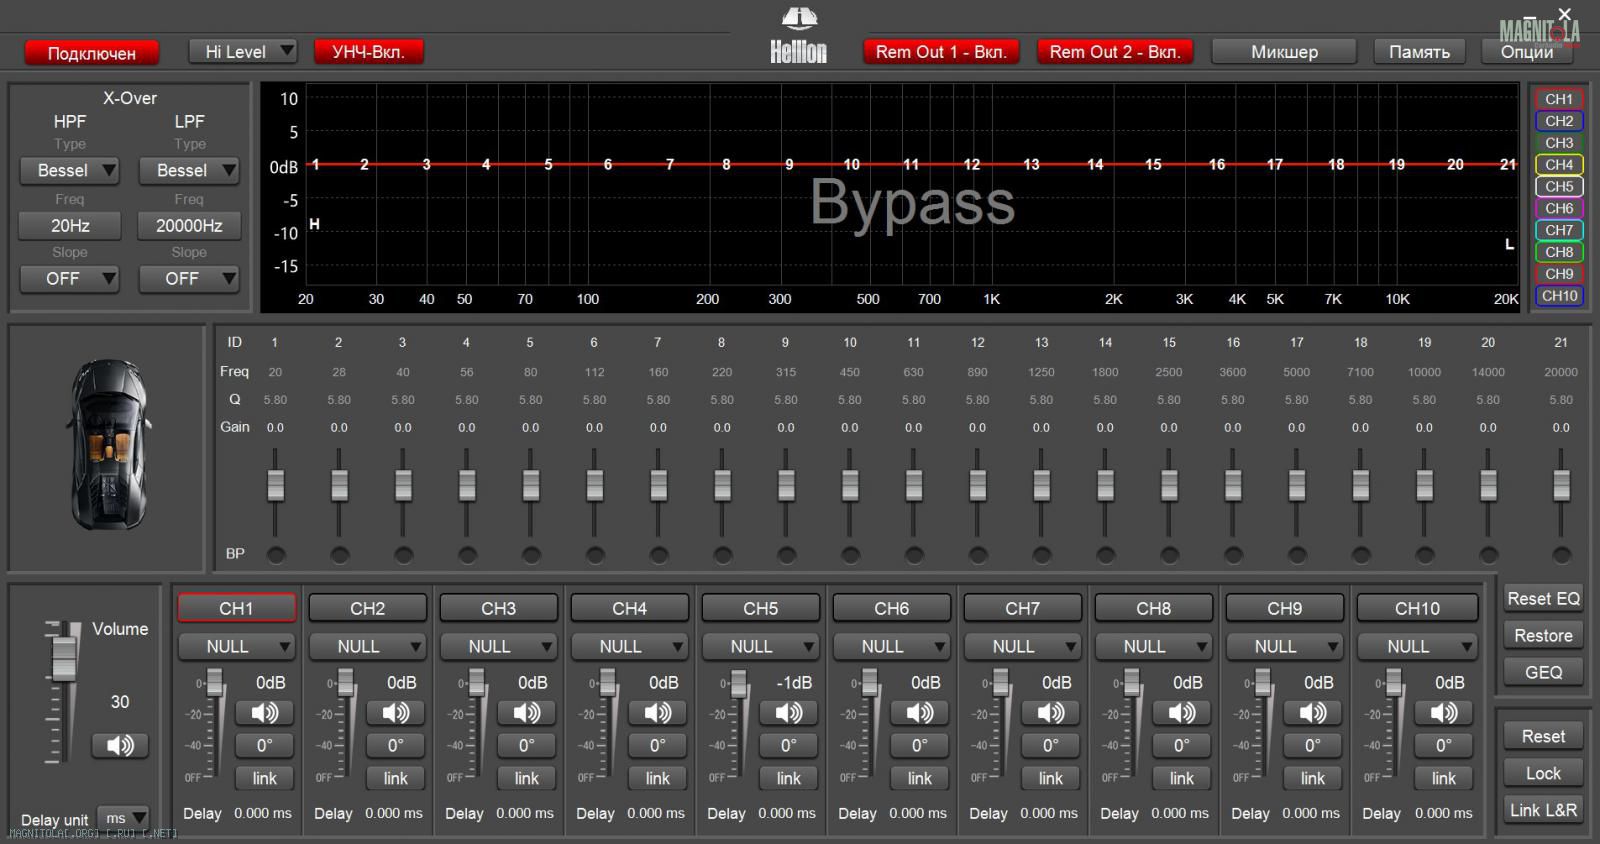1600x844 pixels.
Task: Click the Reset button
Action: click(1543, 737)
